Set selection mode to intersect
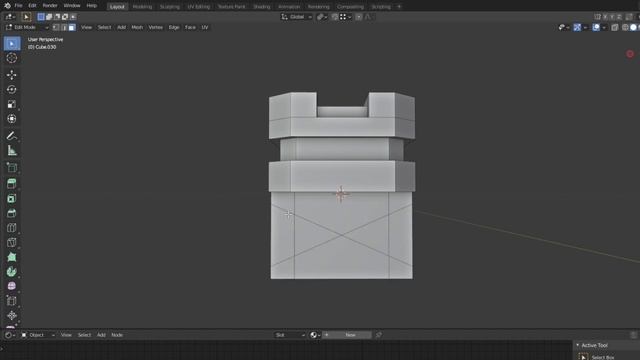The width and height of the screenshot is (640, 360). pyautogui.click(x=73, y=17)
